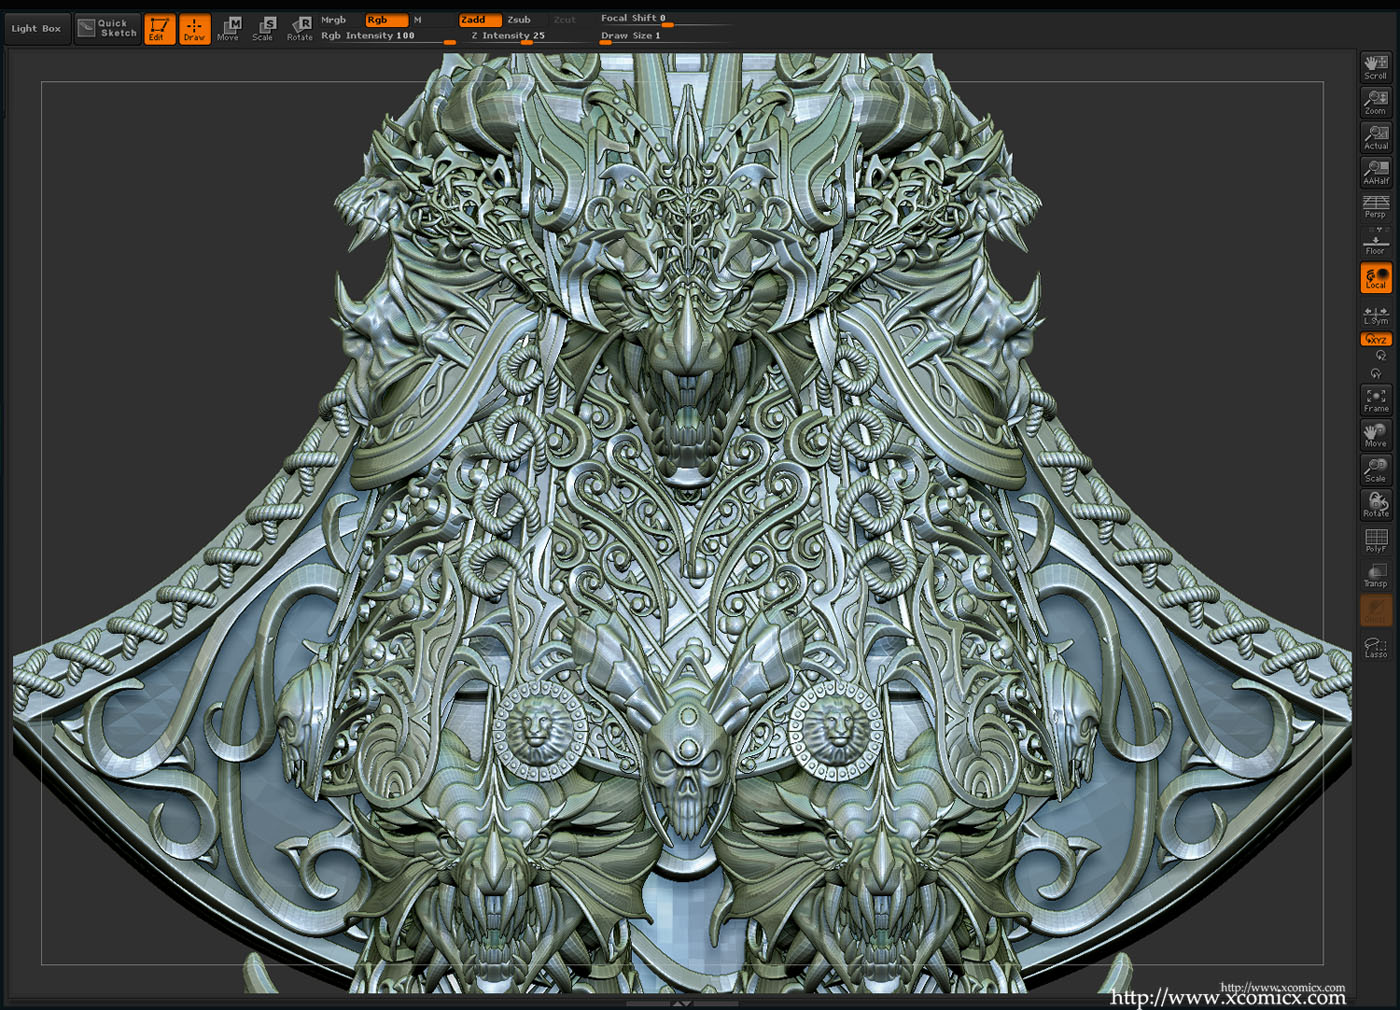Toggle PolyF polyframe display
The image size is (1400, 1010).
point(1376,540)
